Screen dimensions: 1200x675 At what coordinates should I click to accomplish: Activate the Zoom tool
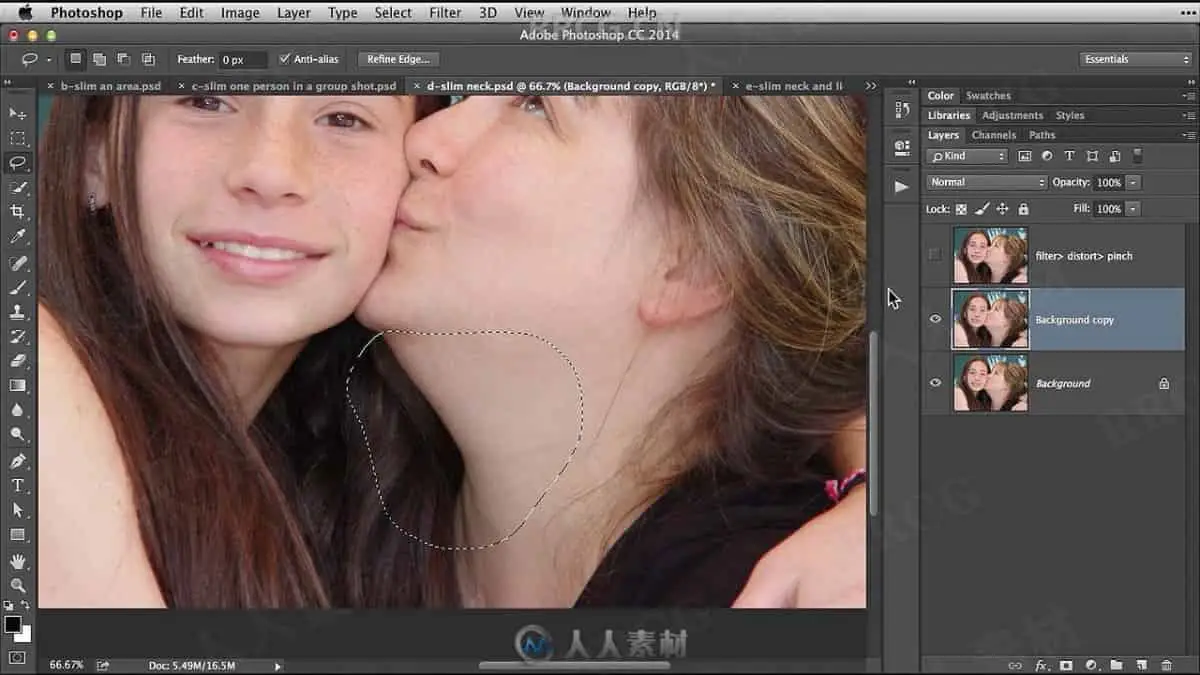click(18, 585)
